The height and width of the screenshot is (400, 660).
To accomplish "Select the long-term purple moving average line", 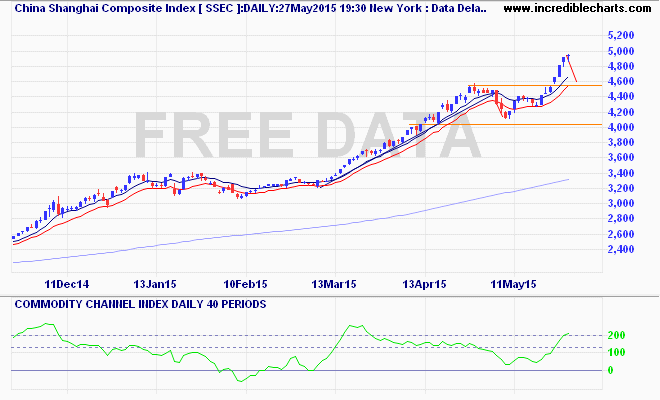I will click(300, 223).
